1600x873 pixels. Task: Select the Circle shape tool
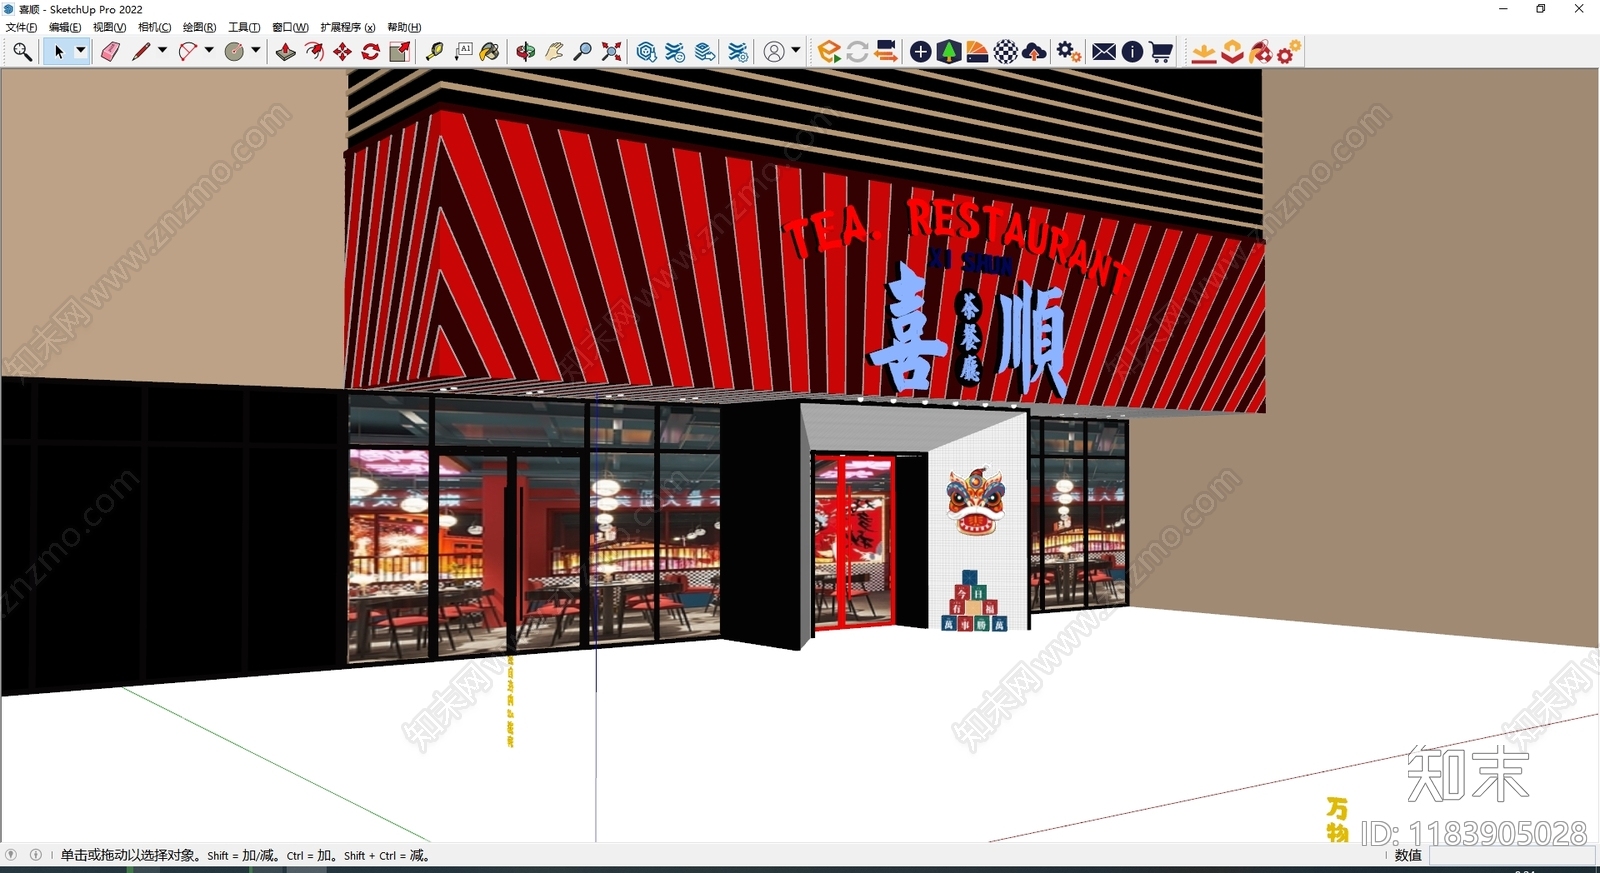point(235,52)
